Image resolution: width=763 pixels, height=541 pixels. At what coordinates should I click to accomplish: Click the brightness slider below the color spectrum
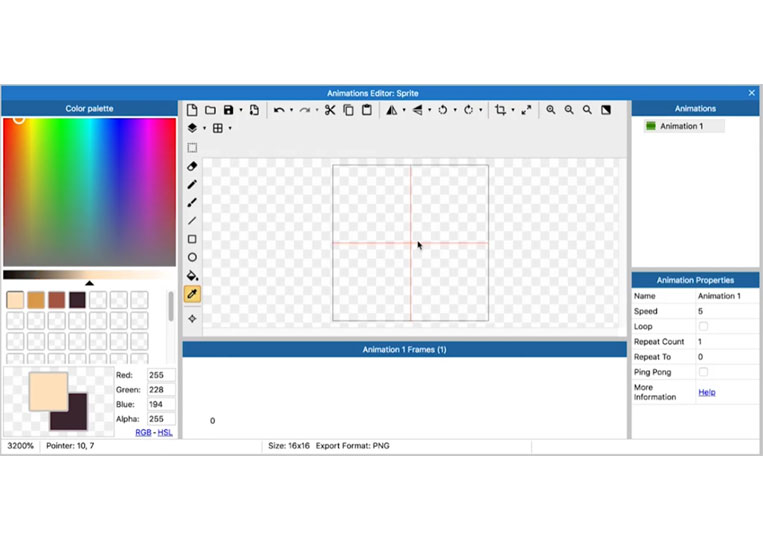pyautogui.click(x=90, y=275)
